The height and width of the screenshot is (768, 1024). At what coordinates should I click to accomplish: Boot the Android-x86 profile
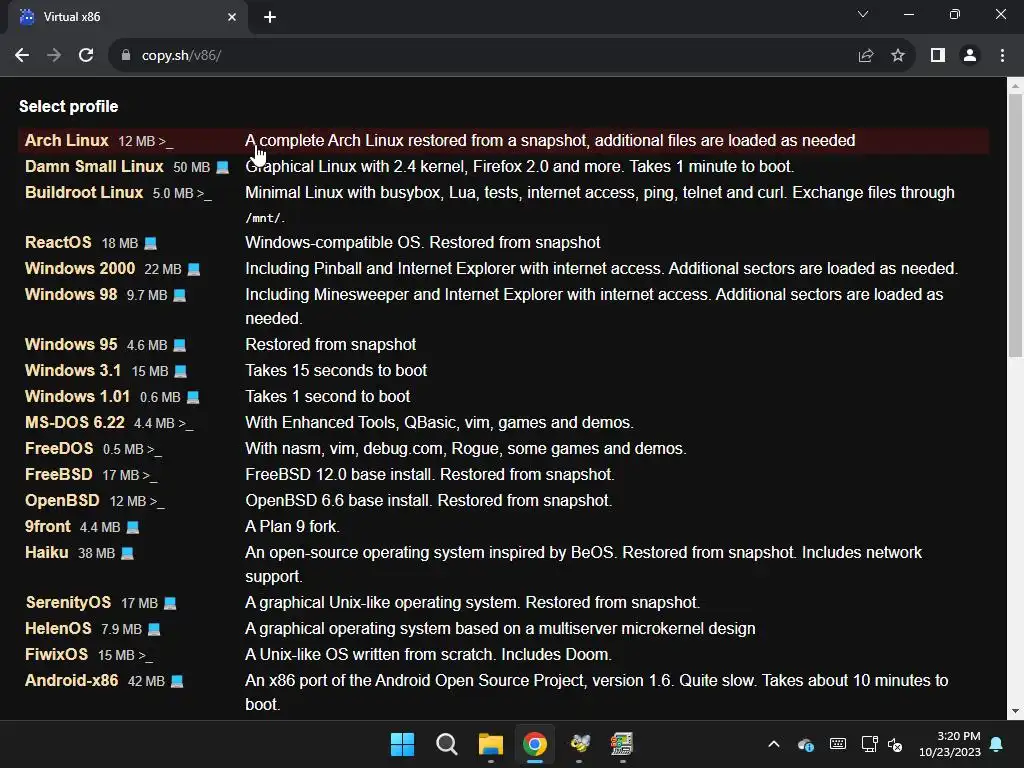click(x=72, y=681)
